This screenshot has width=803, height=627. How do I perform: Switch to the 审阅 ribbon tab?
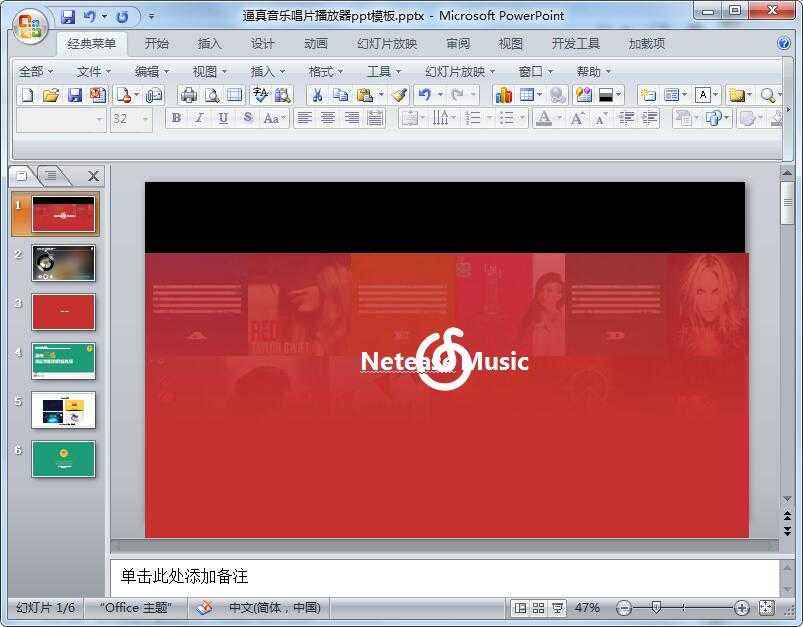[x=457, y=44]
